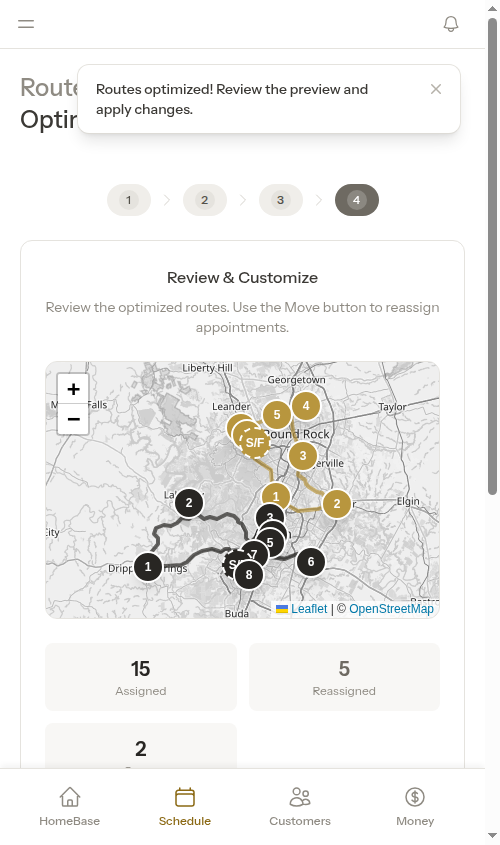This screenshot has width=500, height=845.
Task: Switch to Customers tab
Action: pos(300,807)
